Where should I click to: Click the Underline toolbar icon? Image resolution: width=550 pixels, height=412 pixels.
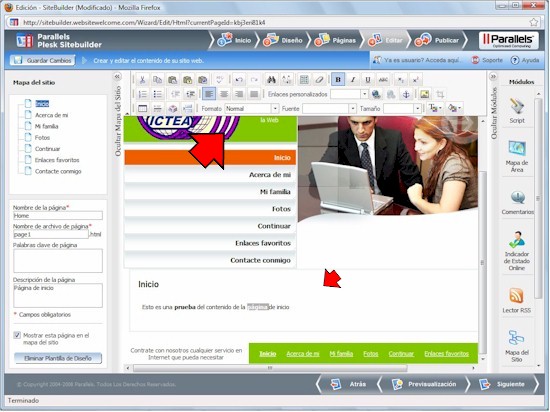pyautogui.click(x=368, y=80)
